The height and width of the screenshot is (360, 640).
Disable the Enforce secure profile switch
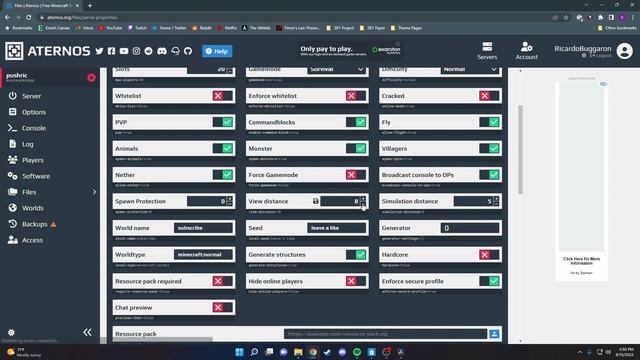pyautogui.click(x=489, y=281)
